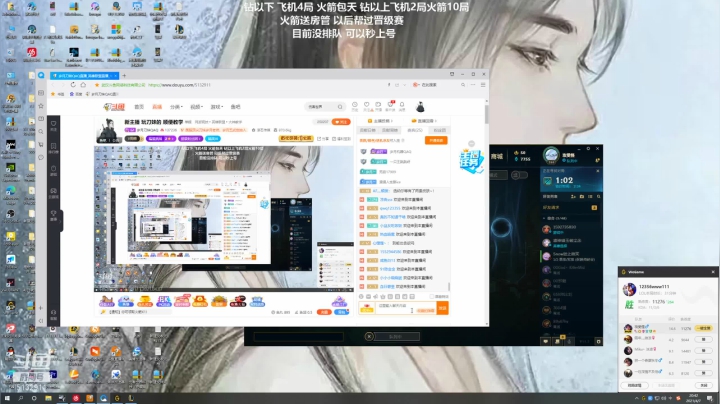The width and height of the screenshot is (720, 404).
Task: Open 直播 in Douyu navigation
Action: (157, 107)
